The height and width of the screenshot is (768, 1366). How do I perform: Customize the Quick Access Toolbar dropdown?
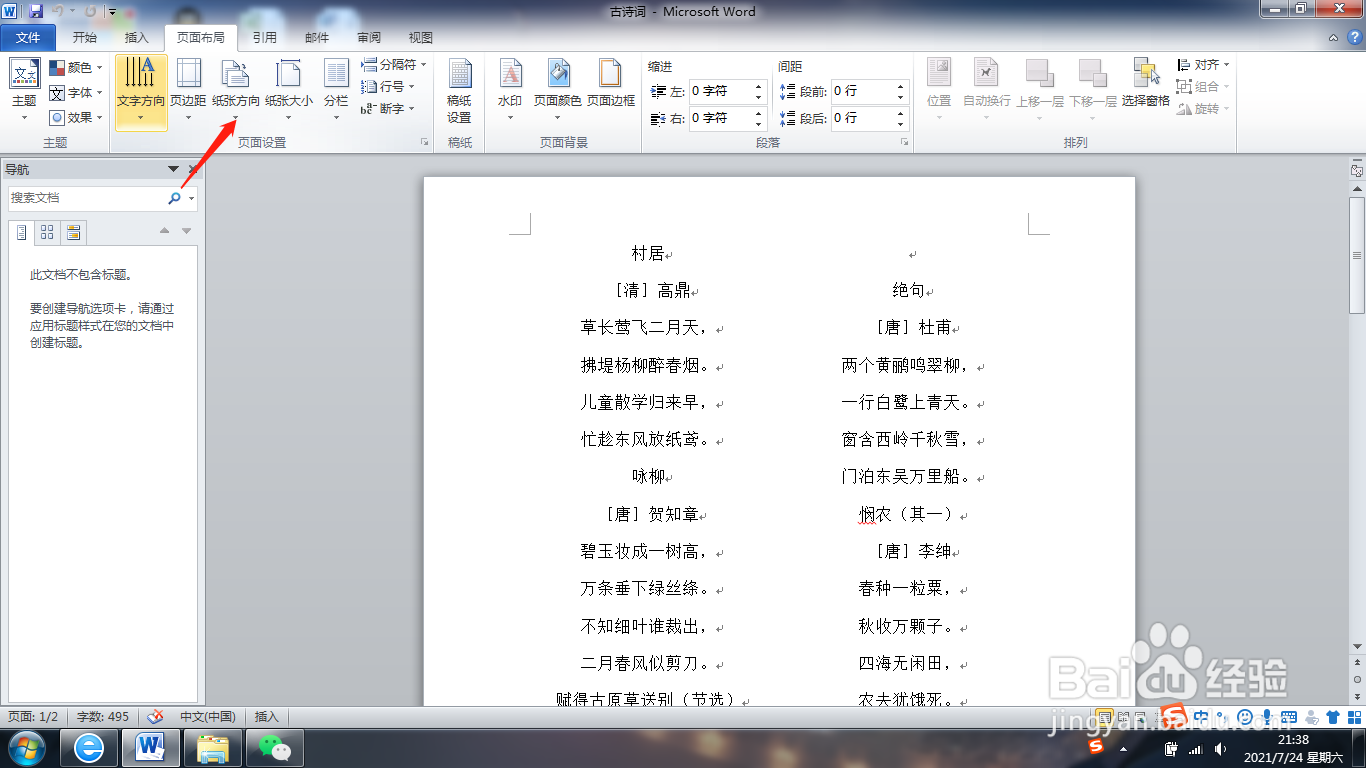(112, 13)
